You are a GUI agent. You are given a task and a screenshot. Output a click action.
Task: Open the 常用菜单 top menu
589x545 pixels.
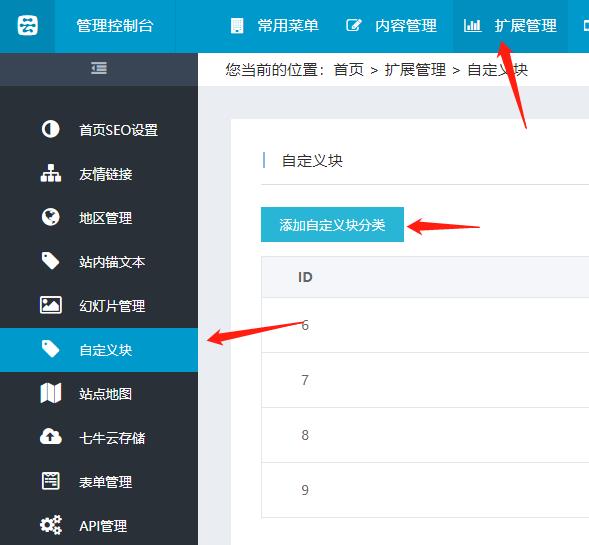point(275,26)
